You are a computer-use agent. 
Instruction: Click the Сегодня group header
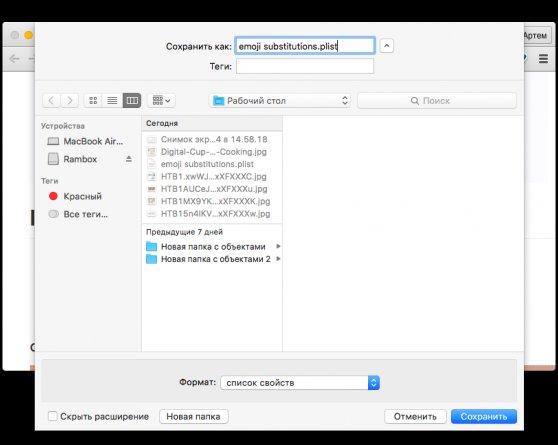coord(212,123)
